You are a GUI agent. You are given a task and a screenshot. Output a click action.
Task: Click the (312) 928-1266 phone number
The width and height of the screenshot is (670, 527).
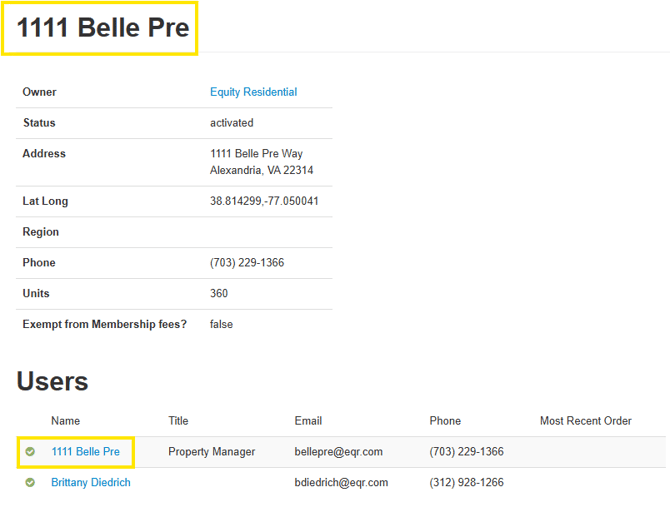(x=466, y=483)
